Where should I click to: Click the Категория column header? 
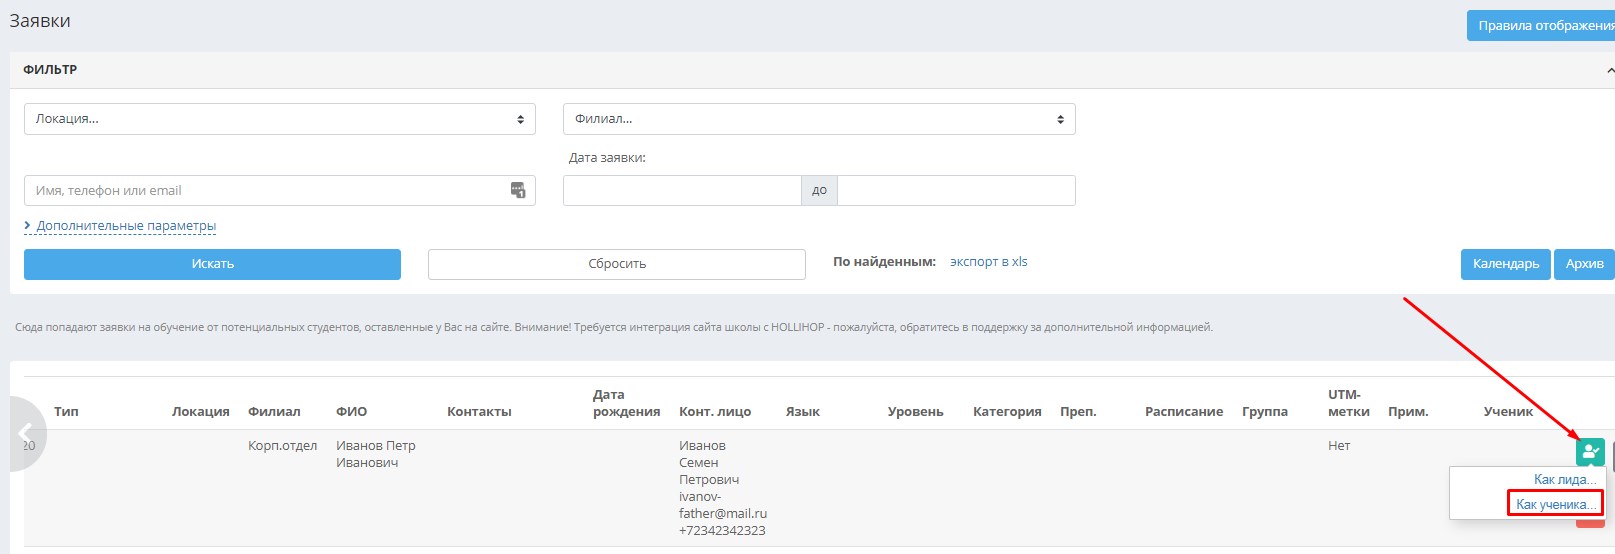click(1007, 411)
